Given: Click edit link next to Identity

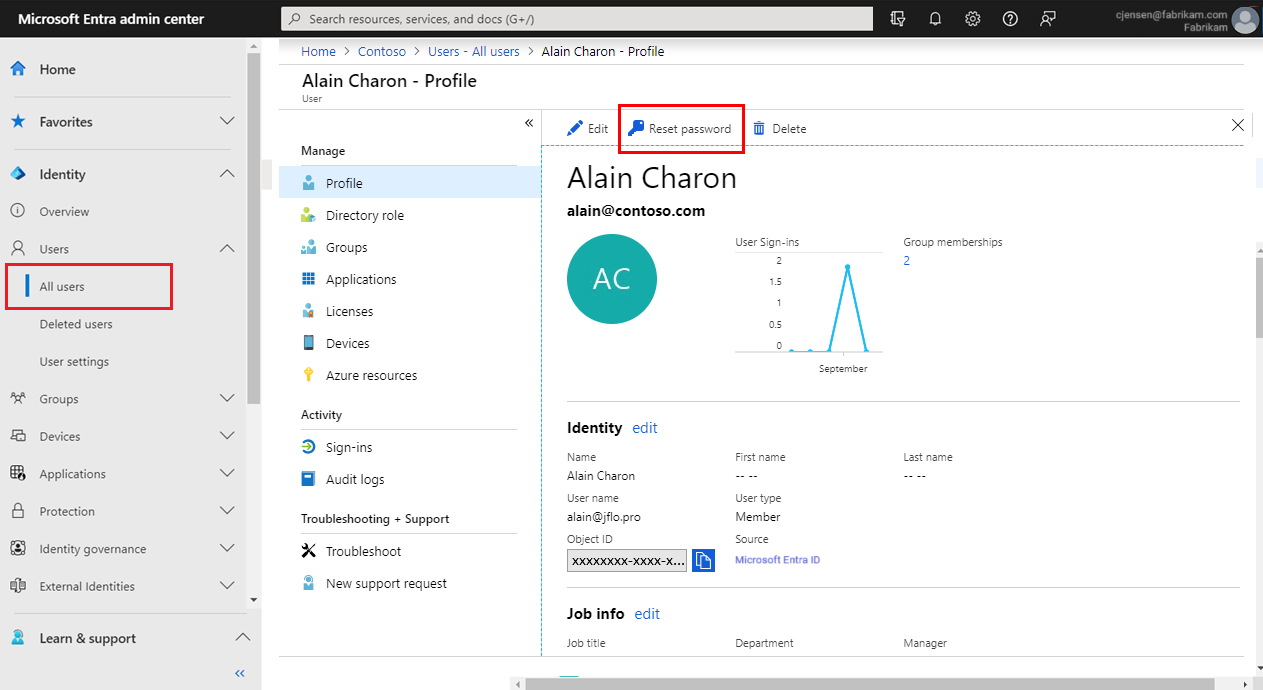Looking at the screenshot, I should (645, 428).
